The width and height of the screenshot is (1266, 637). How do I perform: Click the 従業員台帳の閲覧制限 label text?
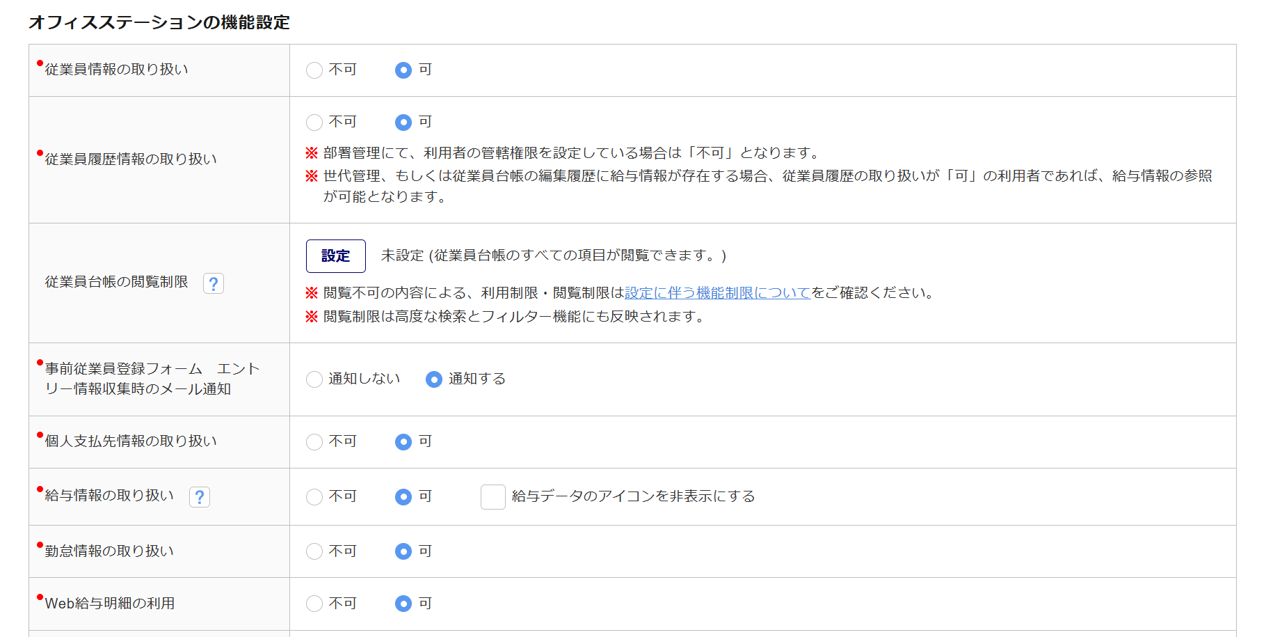[116, 282]
